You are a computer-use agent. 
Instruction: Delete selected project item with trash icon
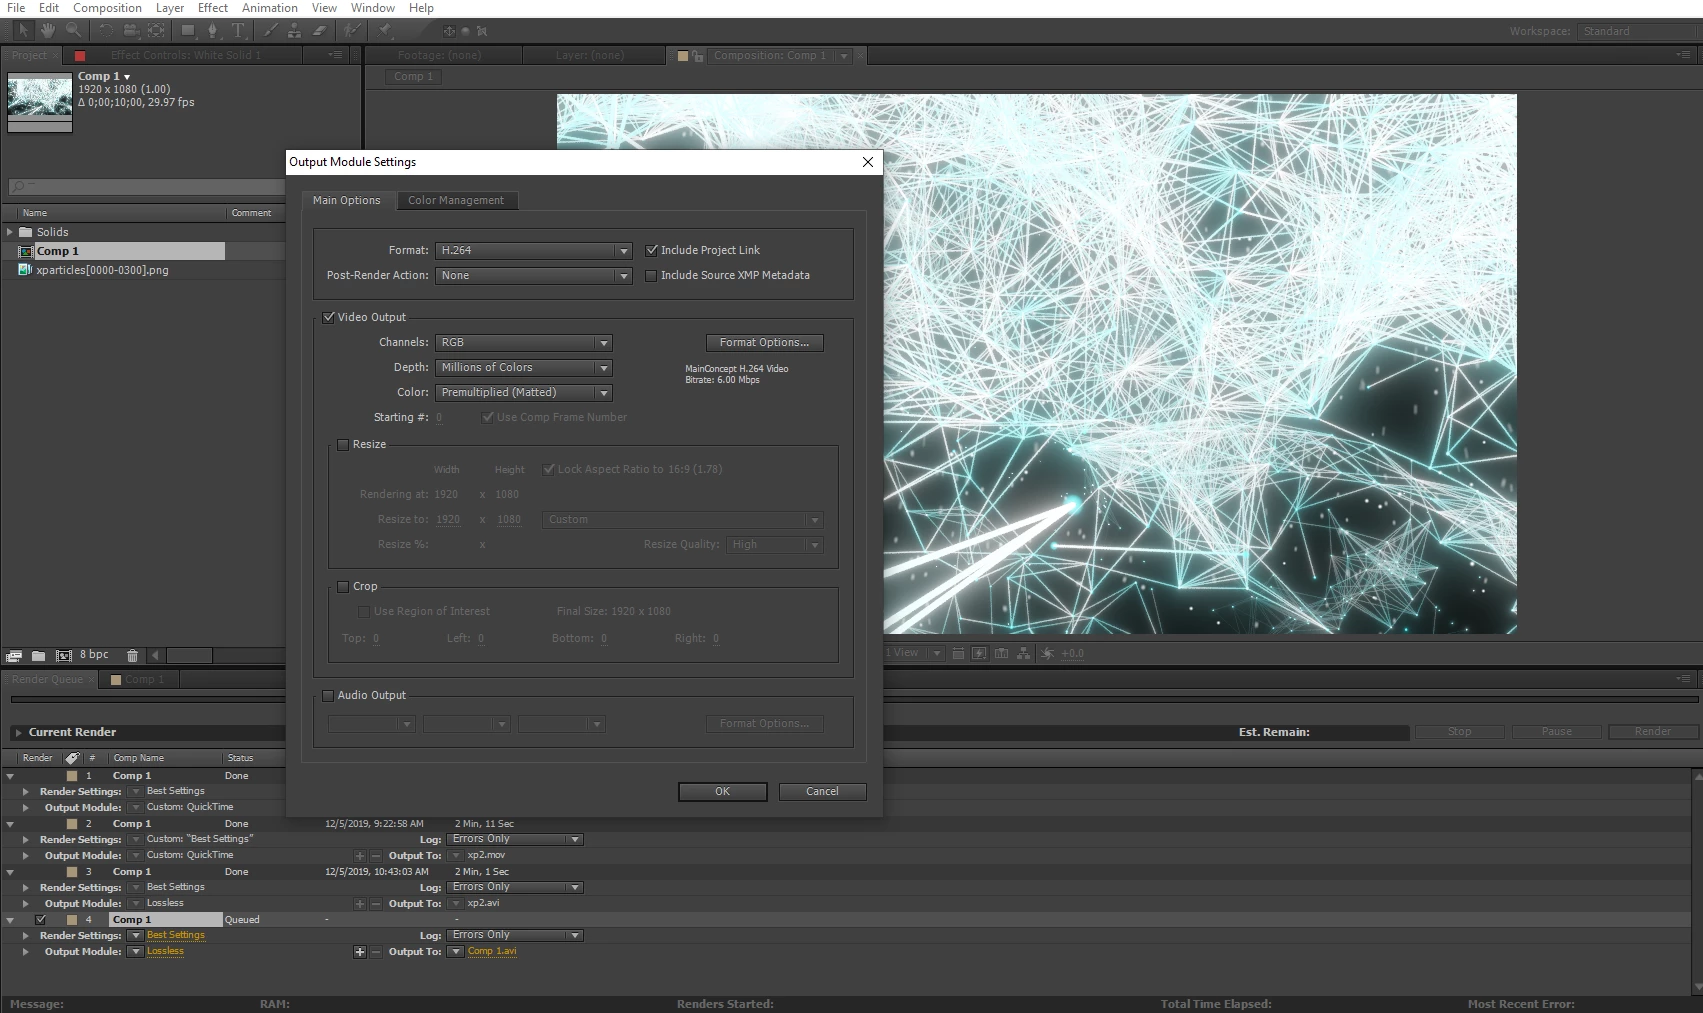click(132, 656)
